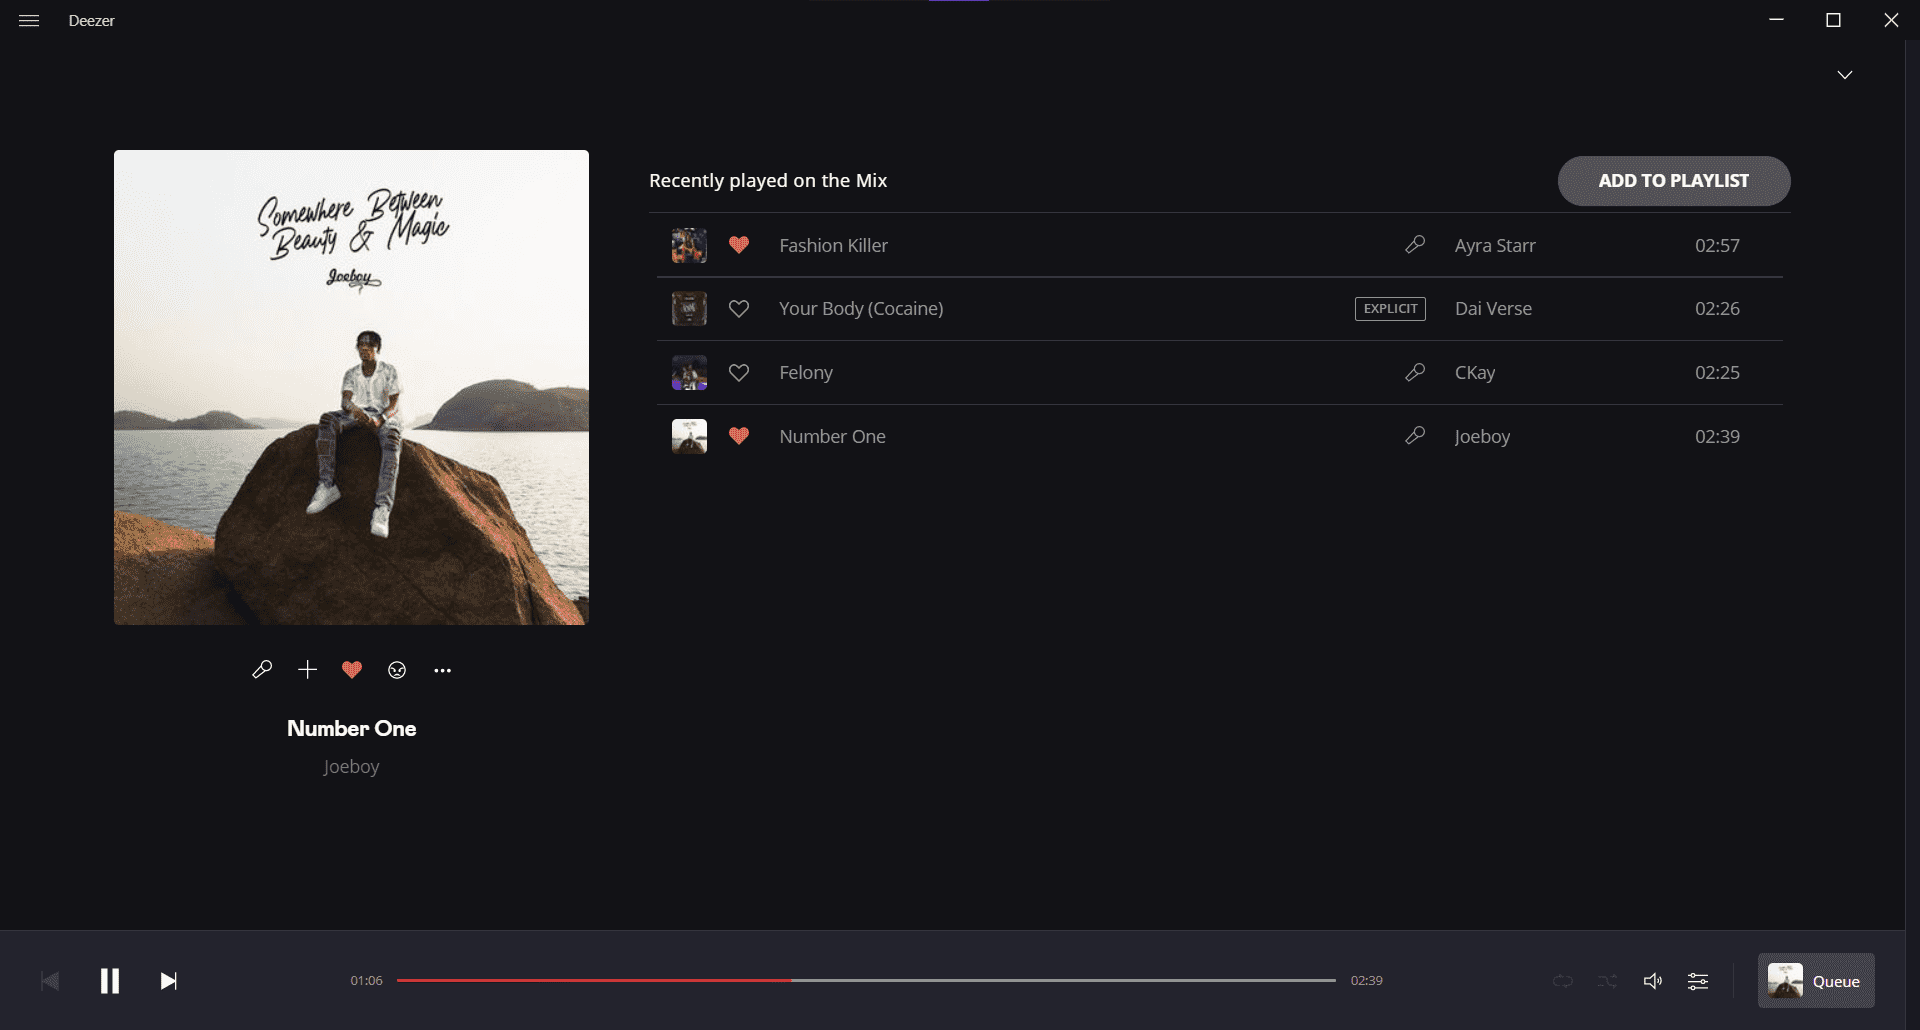Collapse the full player with the chevron
This screenshot has width=1920, height=1030.
[1845, 75]
